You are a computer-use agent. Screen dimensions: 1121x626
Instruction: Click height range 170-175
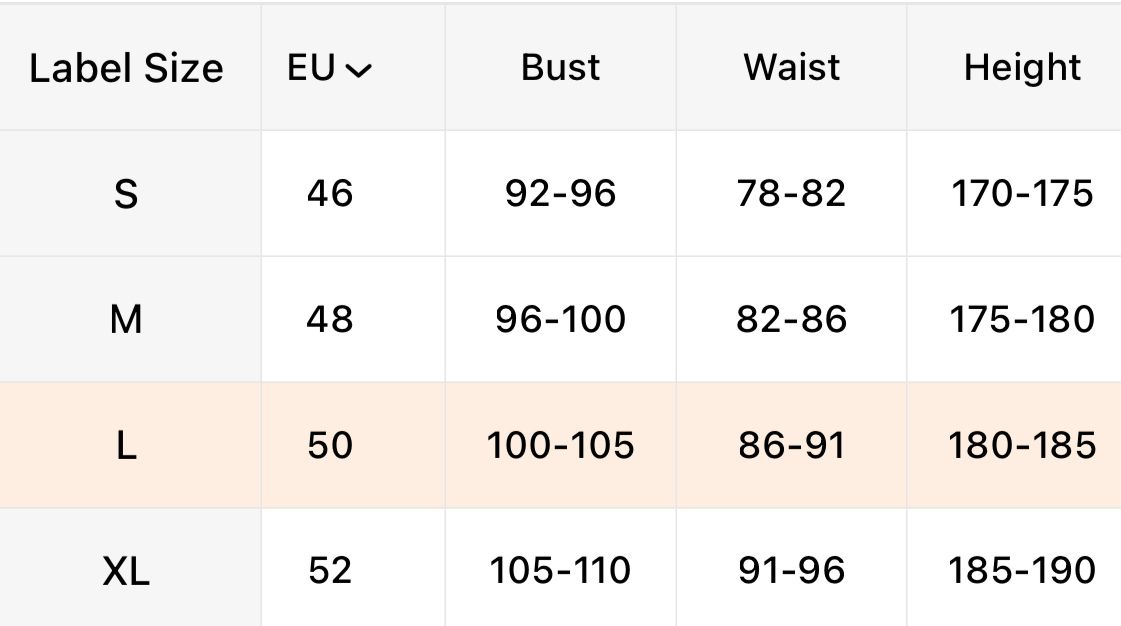coord(1022,193)
